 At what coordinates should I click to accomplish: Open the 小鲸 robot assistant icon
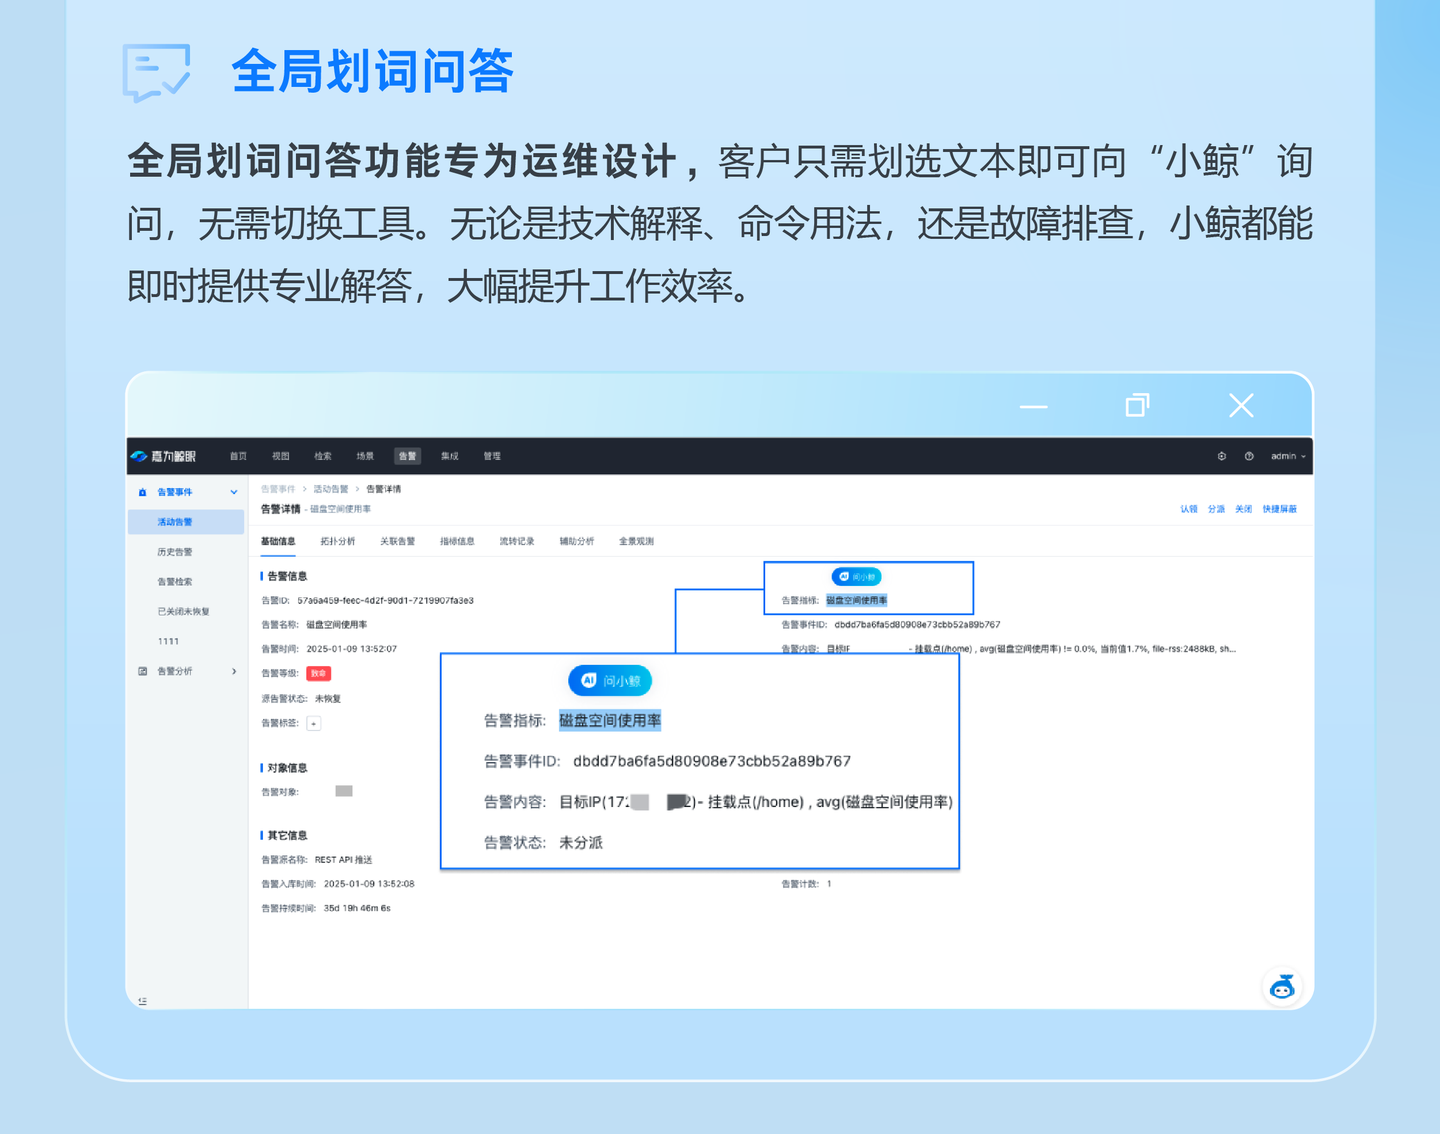click(1282, 987)
